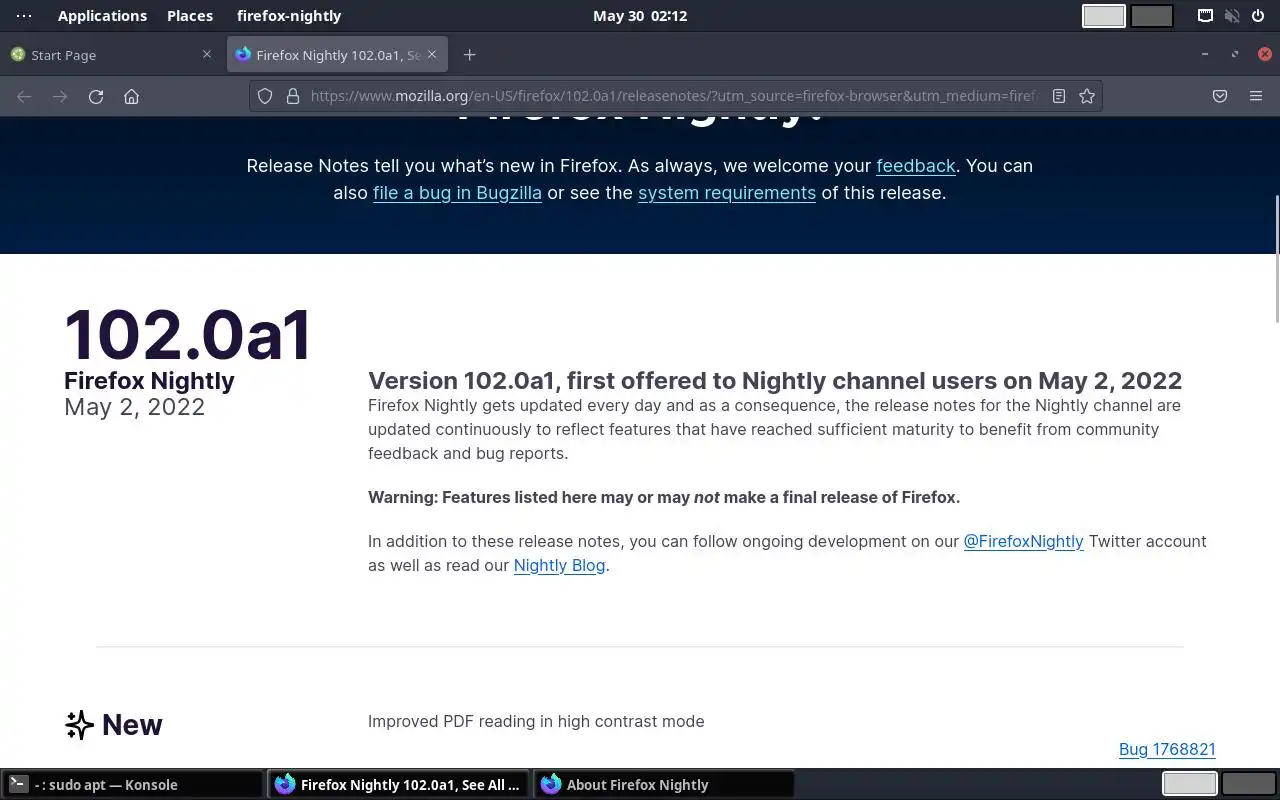Open the Bug 1768821 link
This screenshot has height=800, width=1280.
(1167, 749)
